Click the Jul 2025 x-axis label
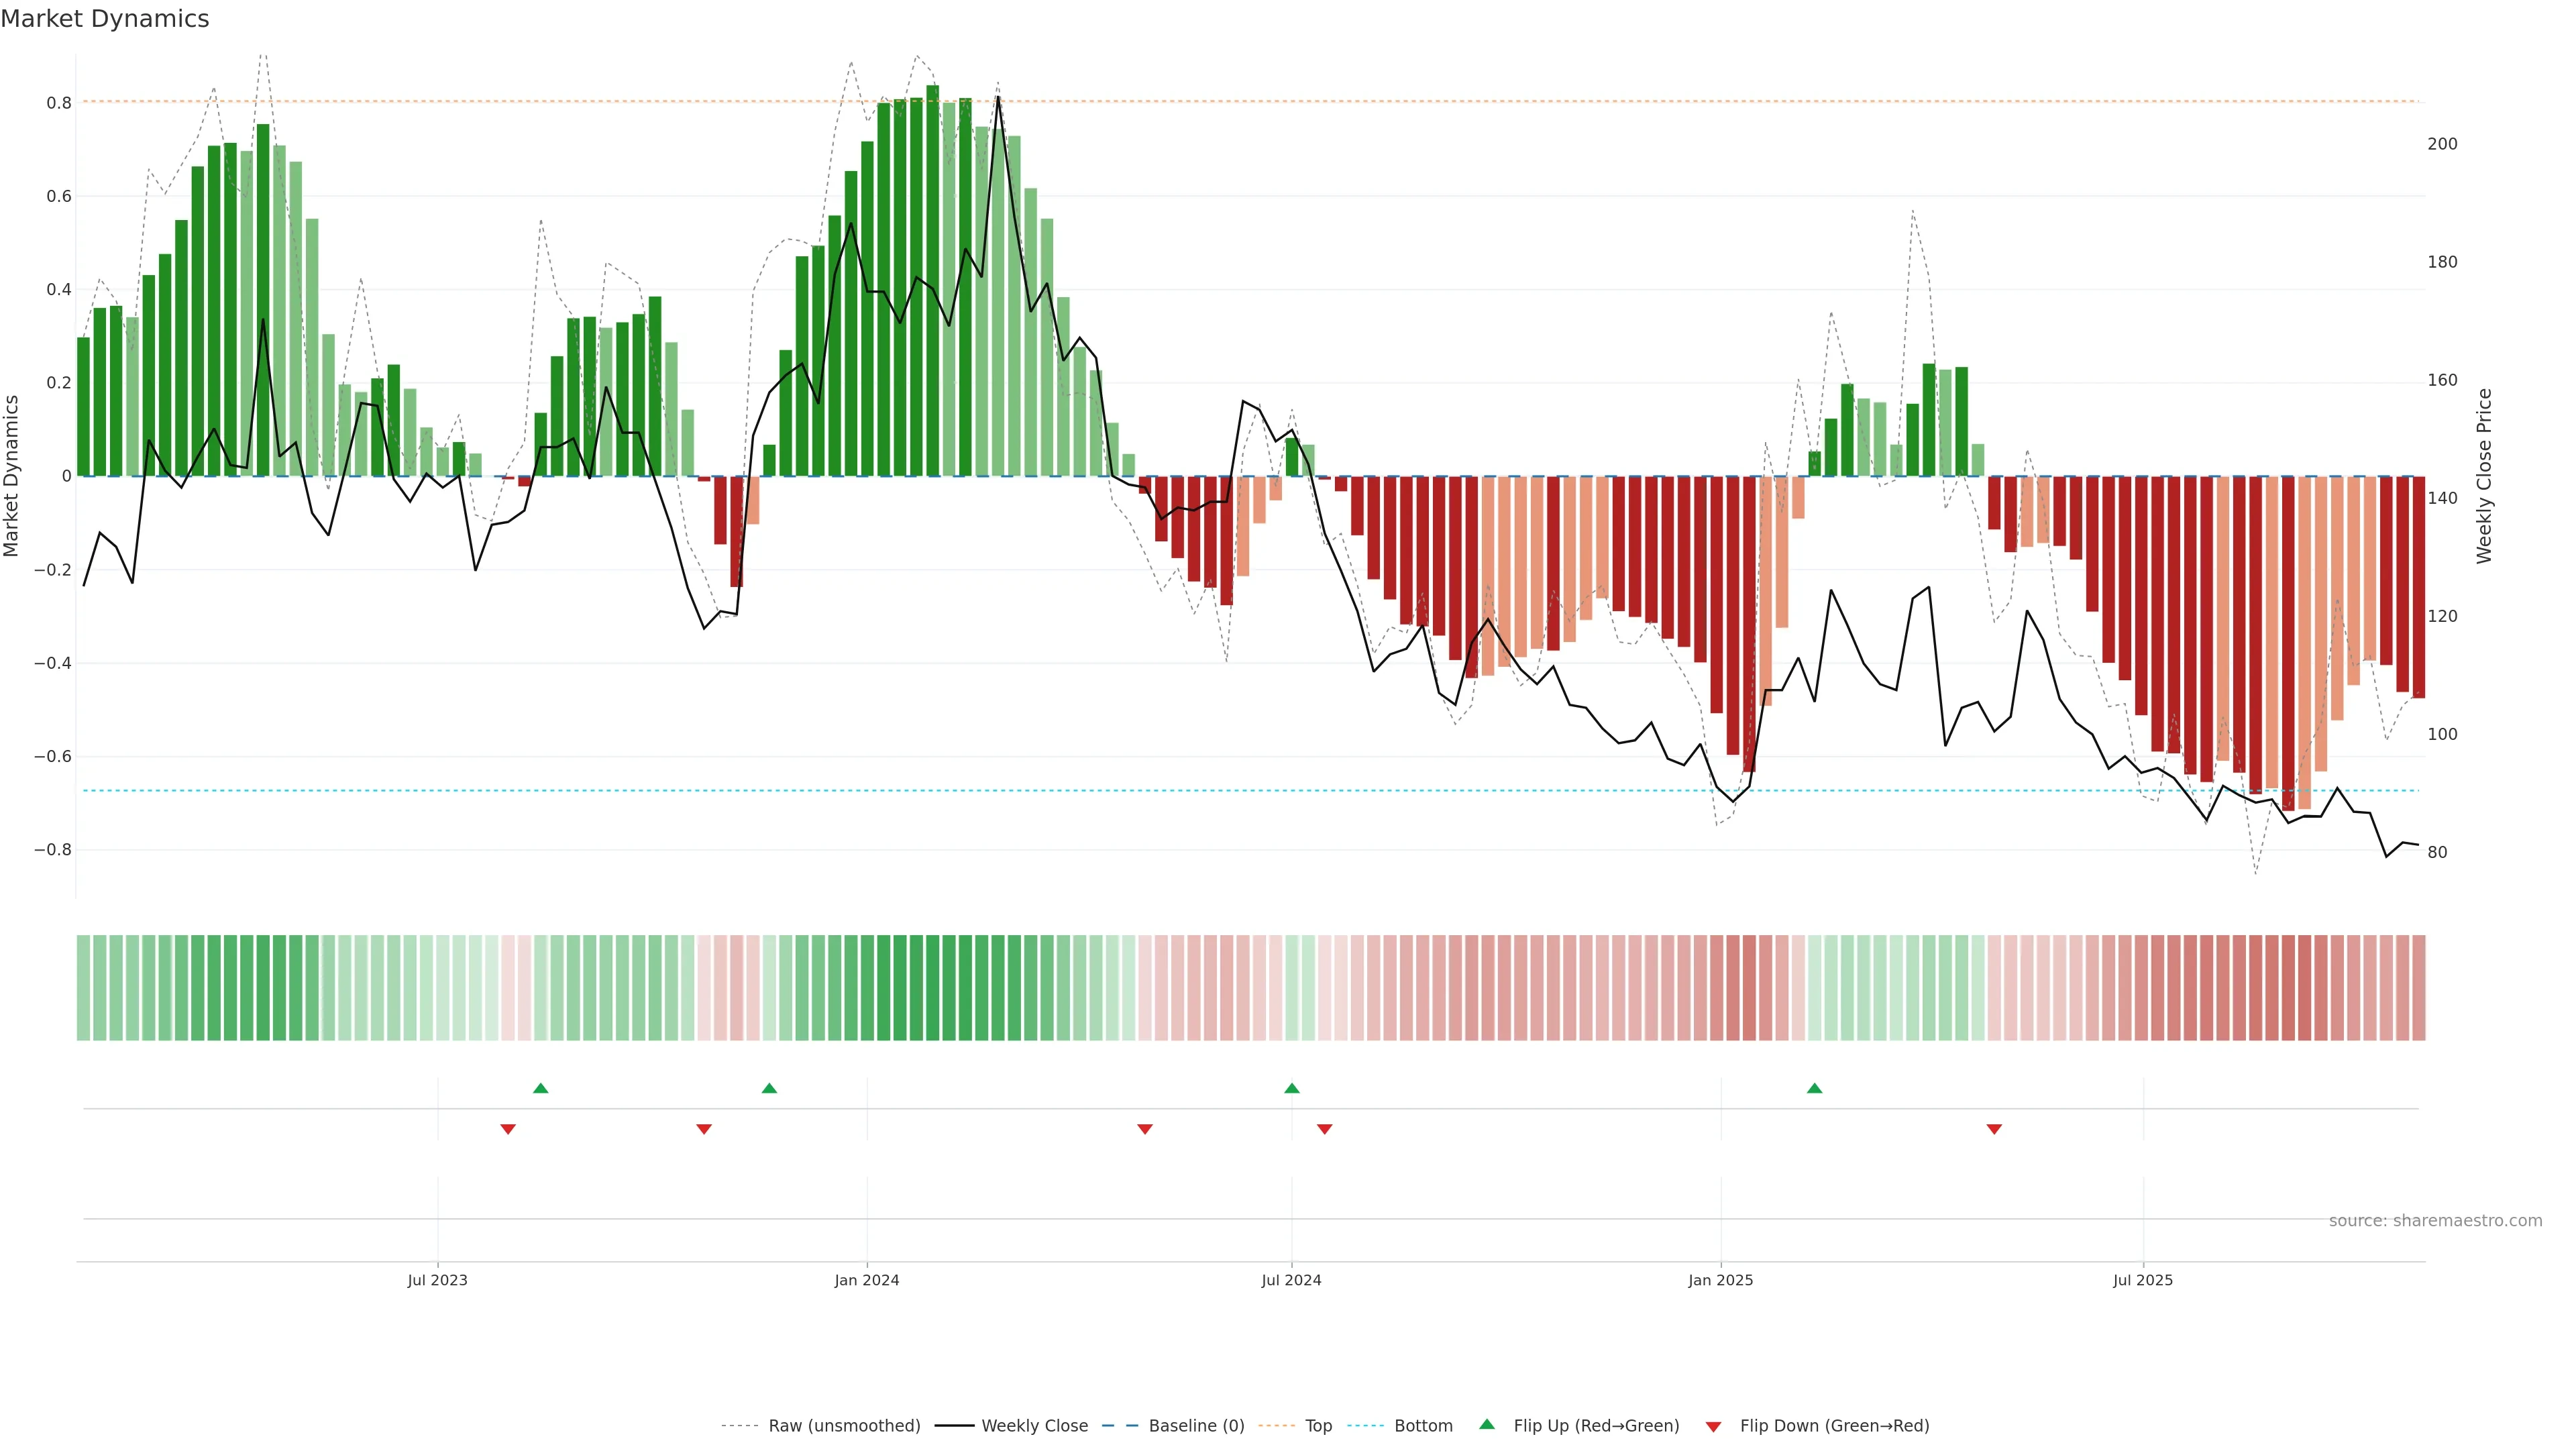Screen dimensions: 2576x1449 (x=2143, y=1280)
